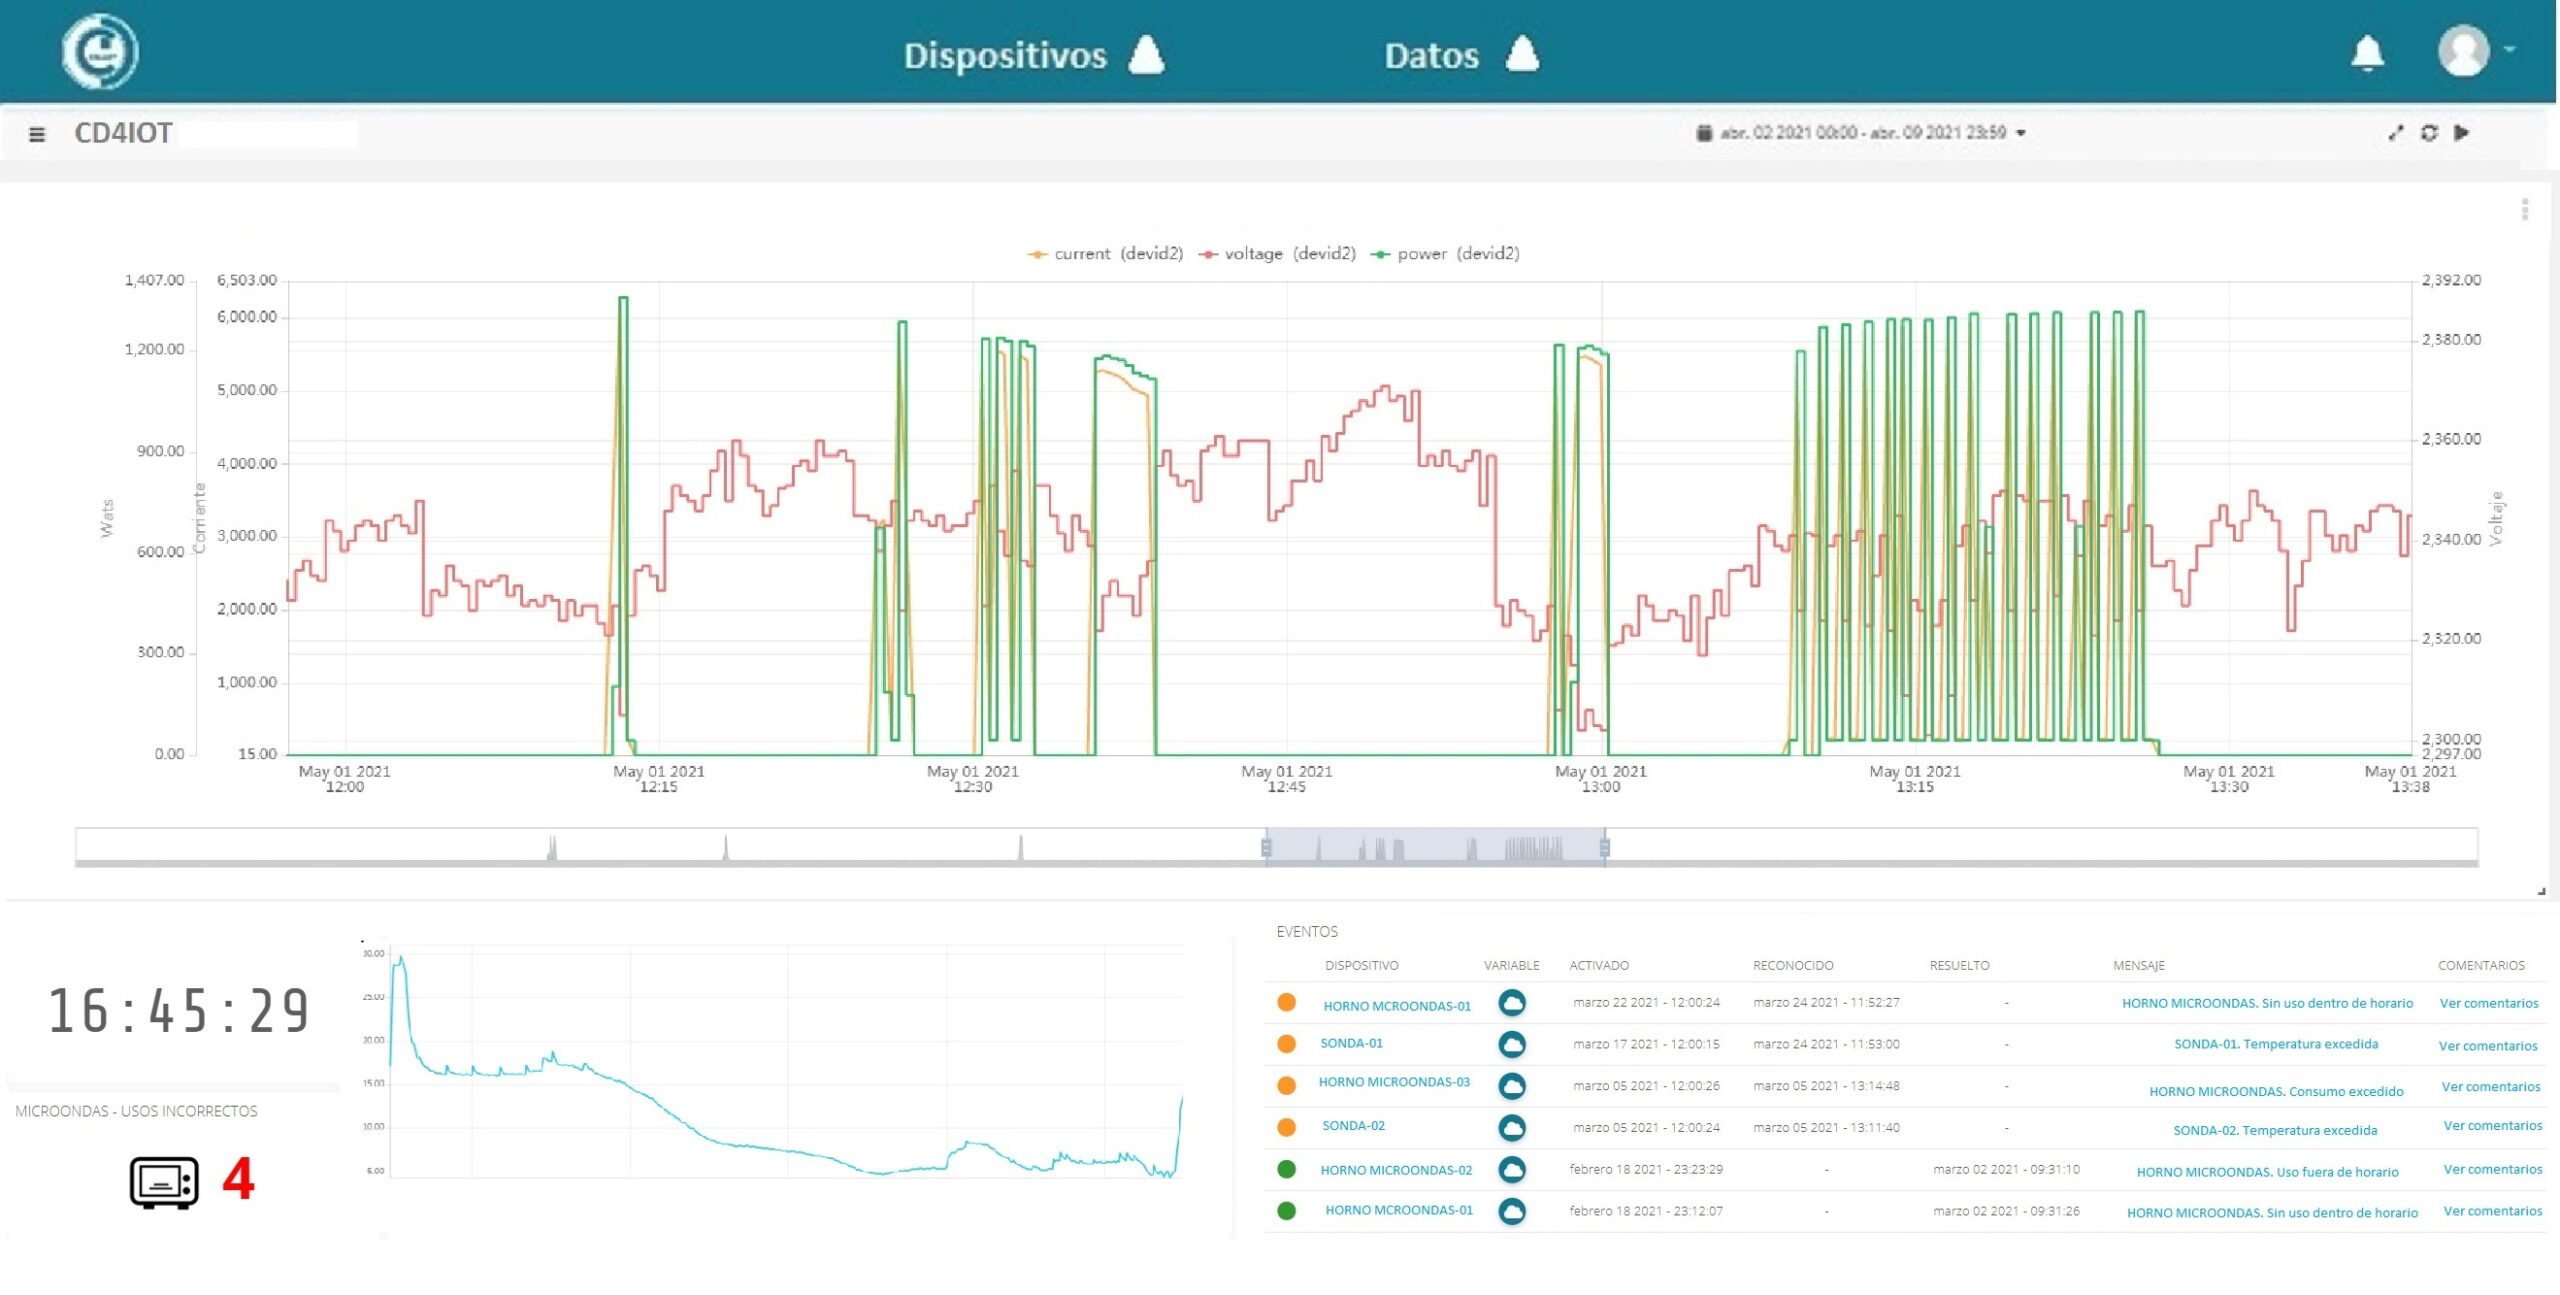
Task: Open SONDA-02 device link
Action: coord(1353,1126)
